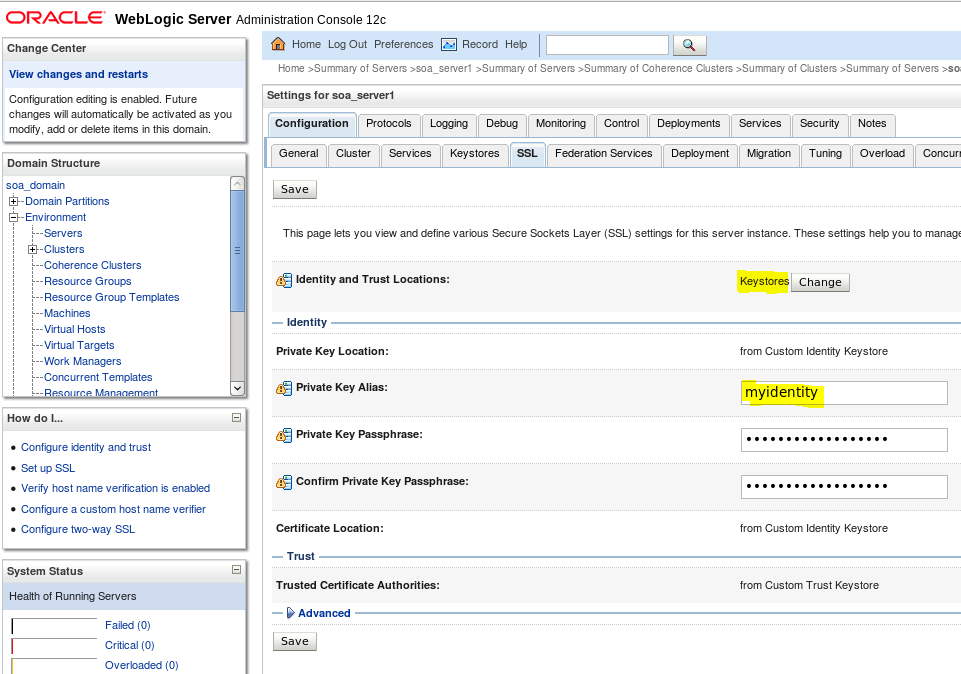Click the Log Out link
The width and height of the screenshot is (961, 674).
pos(348,44)
